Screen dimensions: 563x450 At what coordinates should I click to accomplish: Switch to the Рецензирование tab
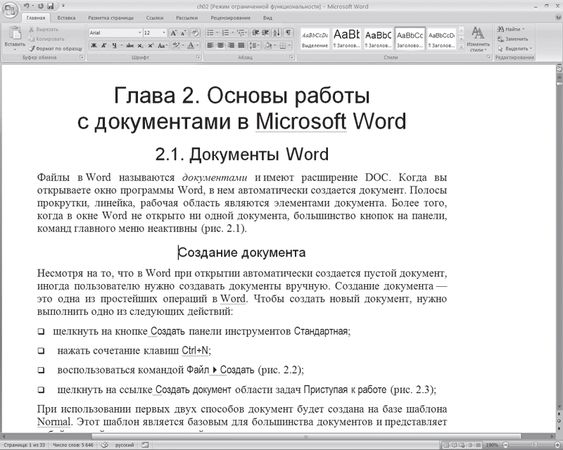(231, 18)
